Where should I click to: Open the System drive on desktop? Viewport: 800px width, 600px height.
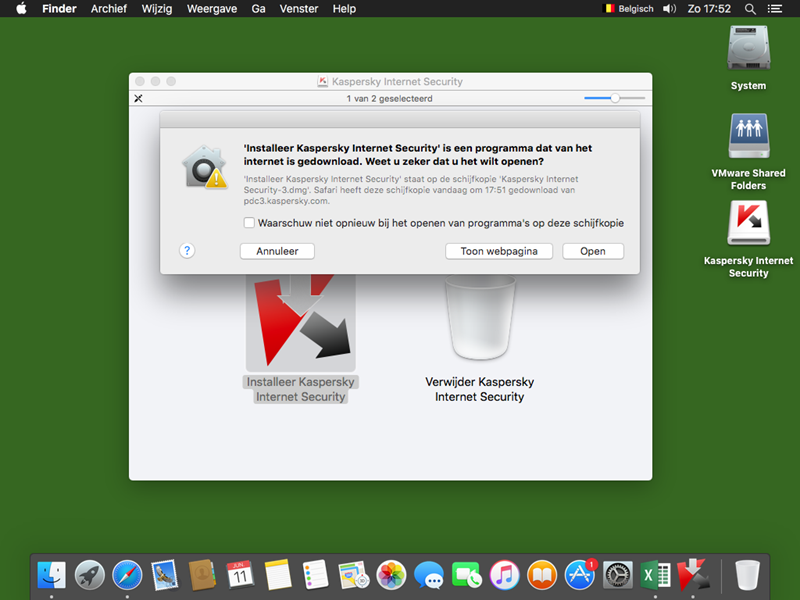(748, 50)
